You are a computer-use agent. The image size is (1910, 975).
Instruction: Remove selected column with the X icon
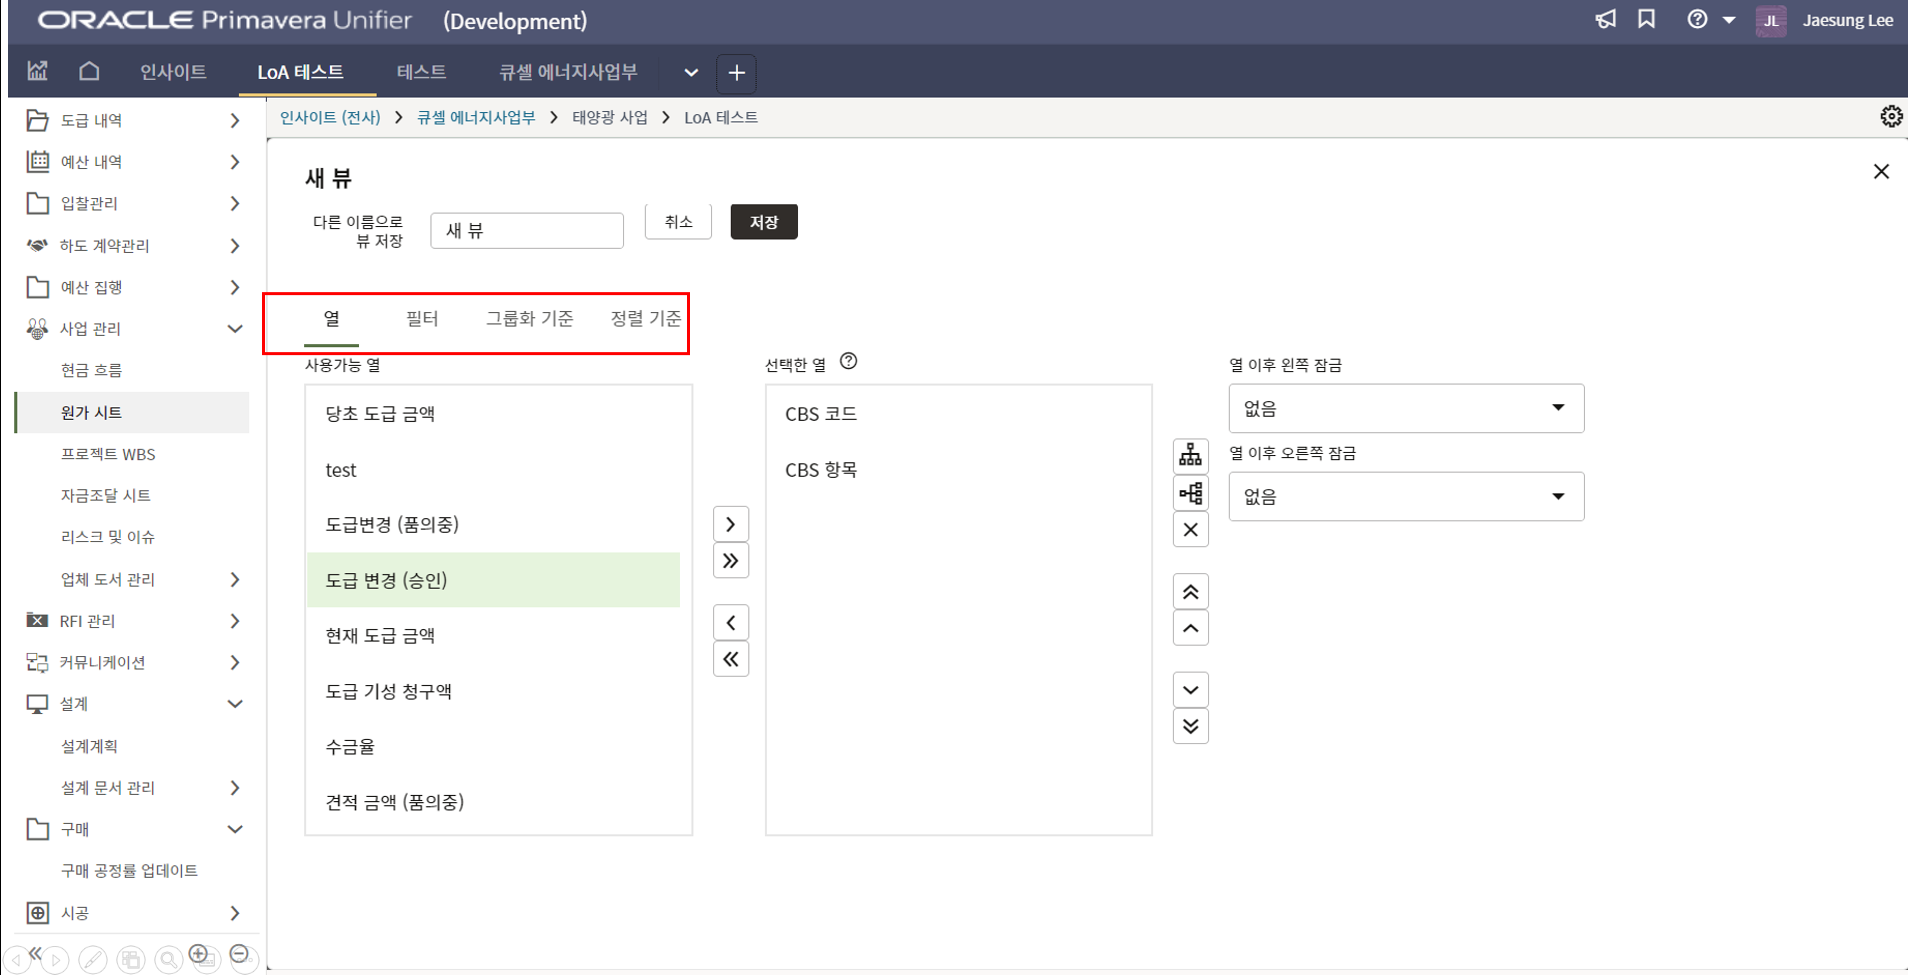coord(1190,530)
